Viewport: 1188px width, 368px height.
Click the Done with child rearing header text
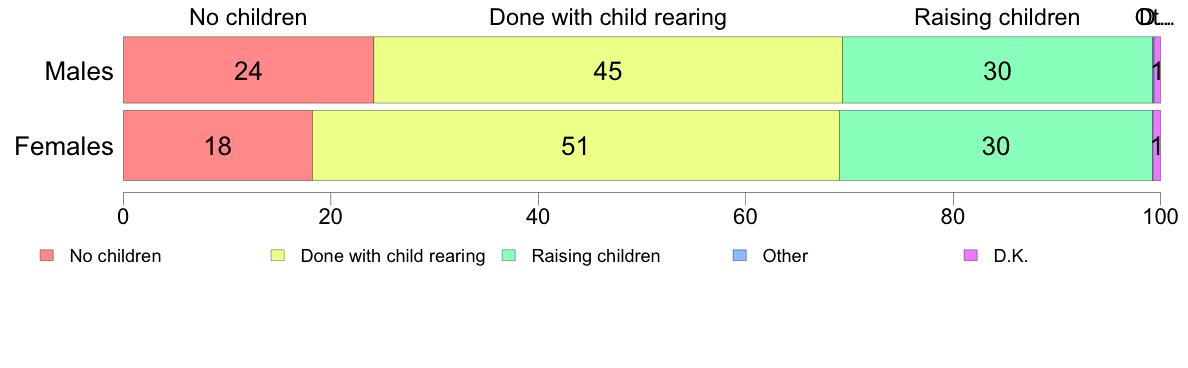click(608, 17)
